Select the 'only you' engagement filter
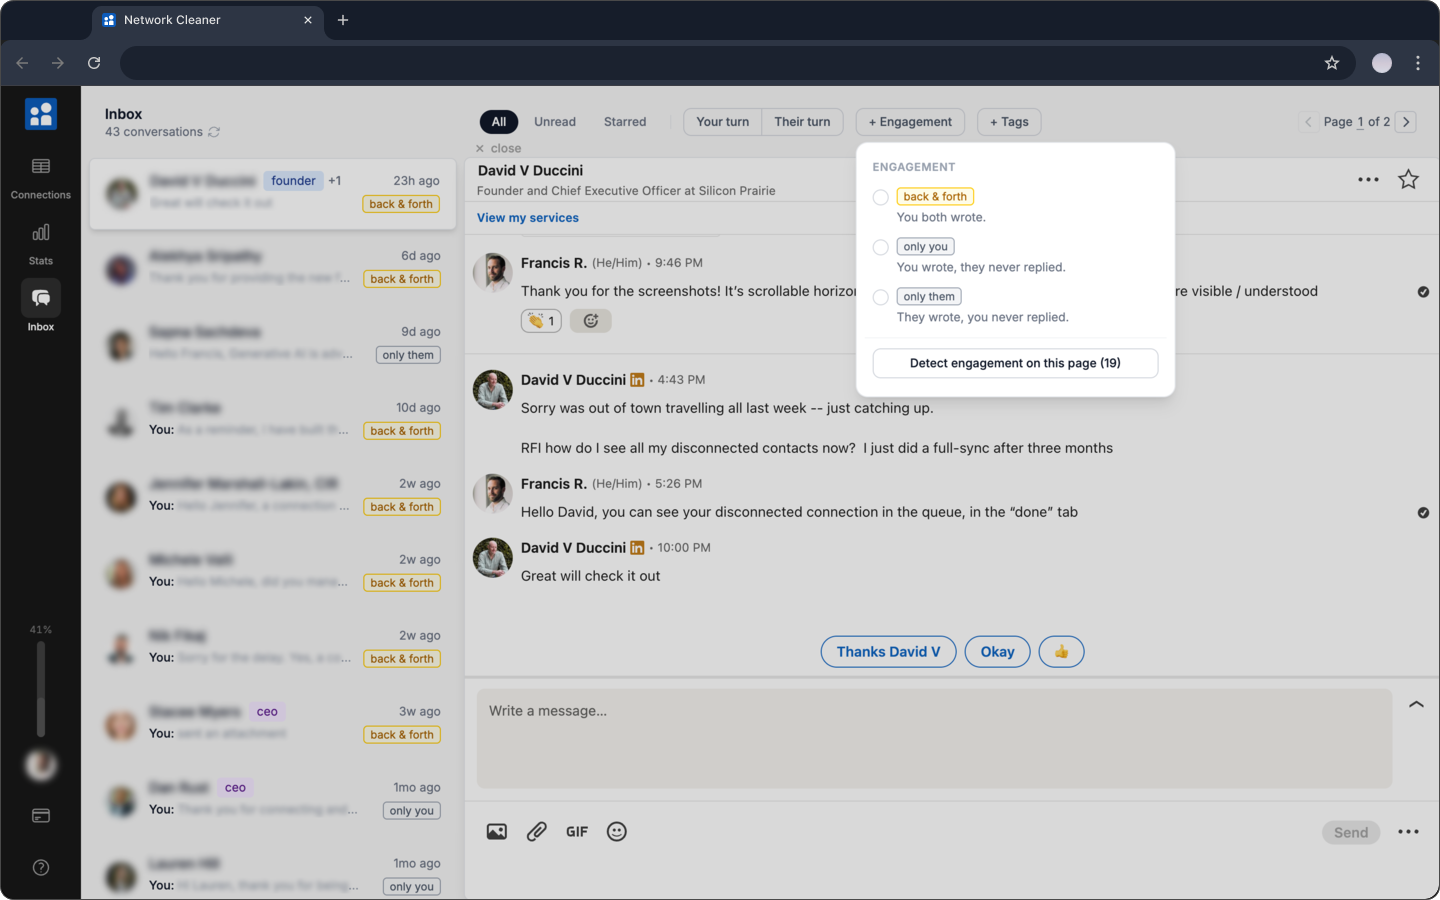Viewport: 1440px width, 900px height. [881, 248]
